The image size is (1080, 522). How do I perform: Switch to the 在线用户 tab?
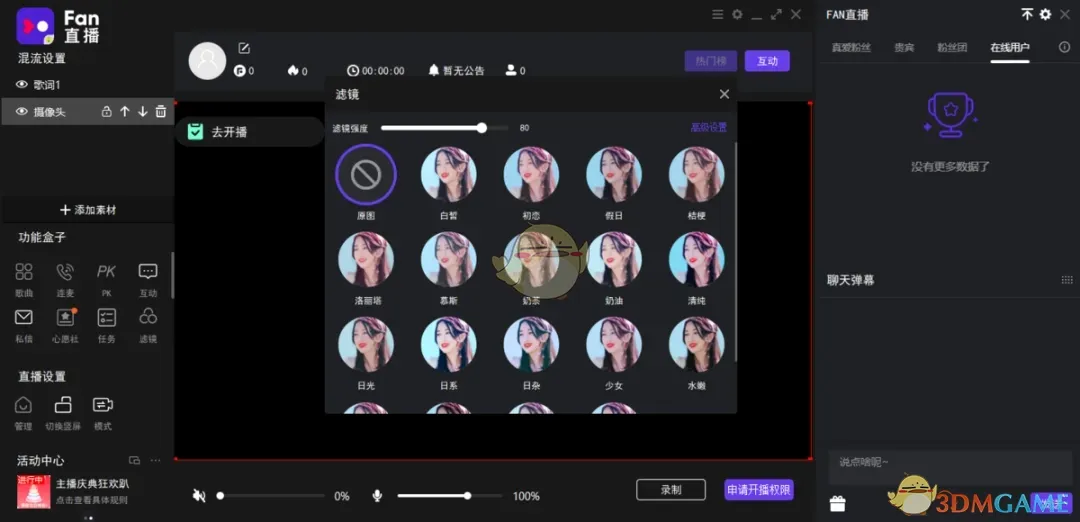[1010, 48]
